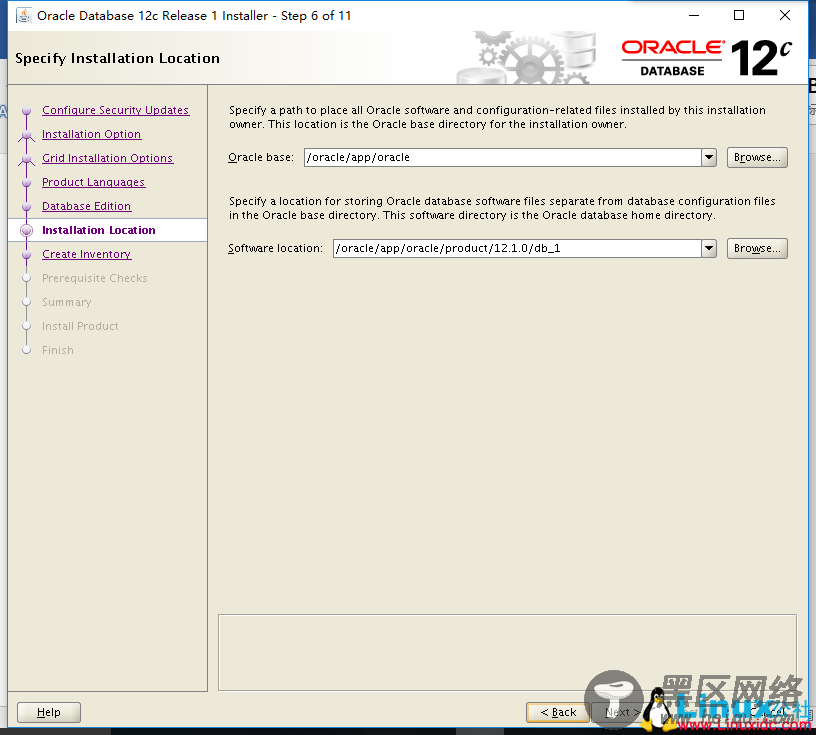Minimize the installer window
Screen dimensions: 816x735
click(x=694, y=16)
